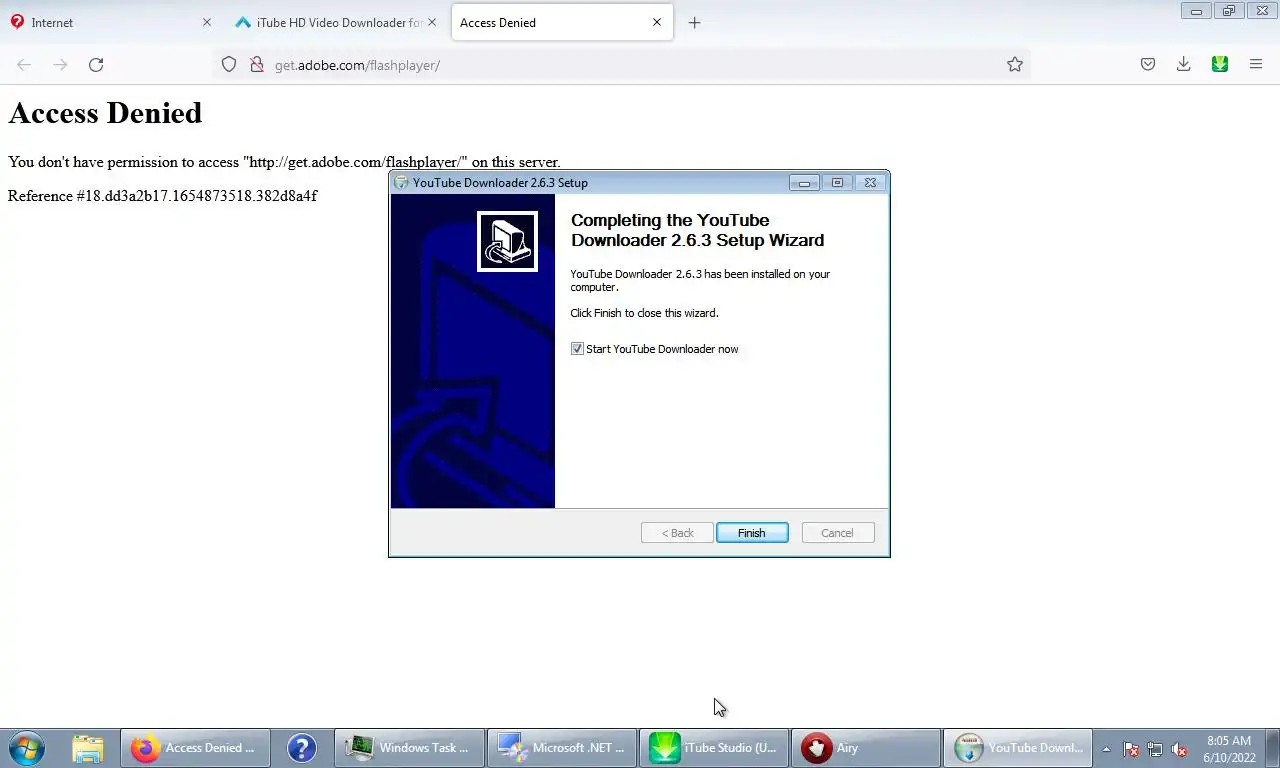Image resolution: width=1280 pixels, height=768 pixels.
Task: Close the Firefox window
Action: pyautogui.click(x=1262, y=11)
